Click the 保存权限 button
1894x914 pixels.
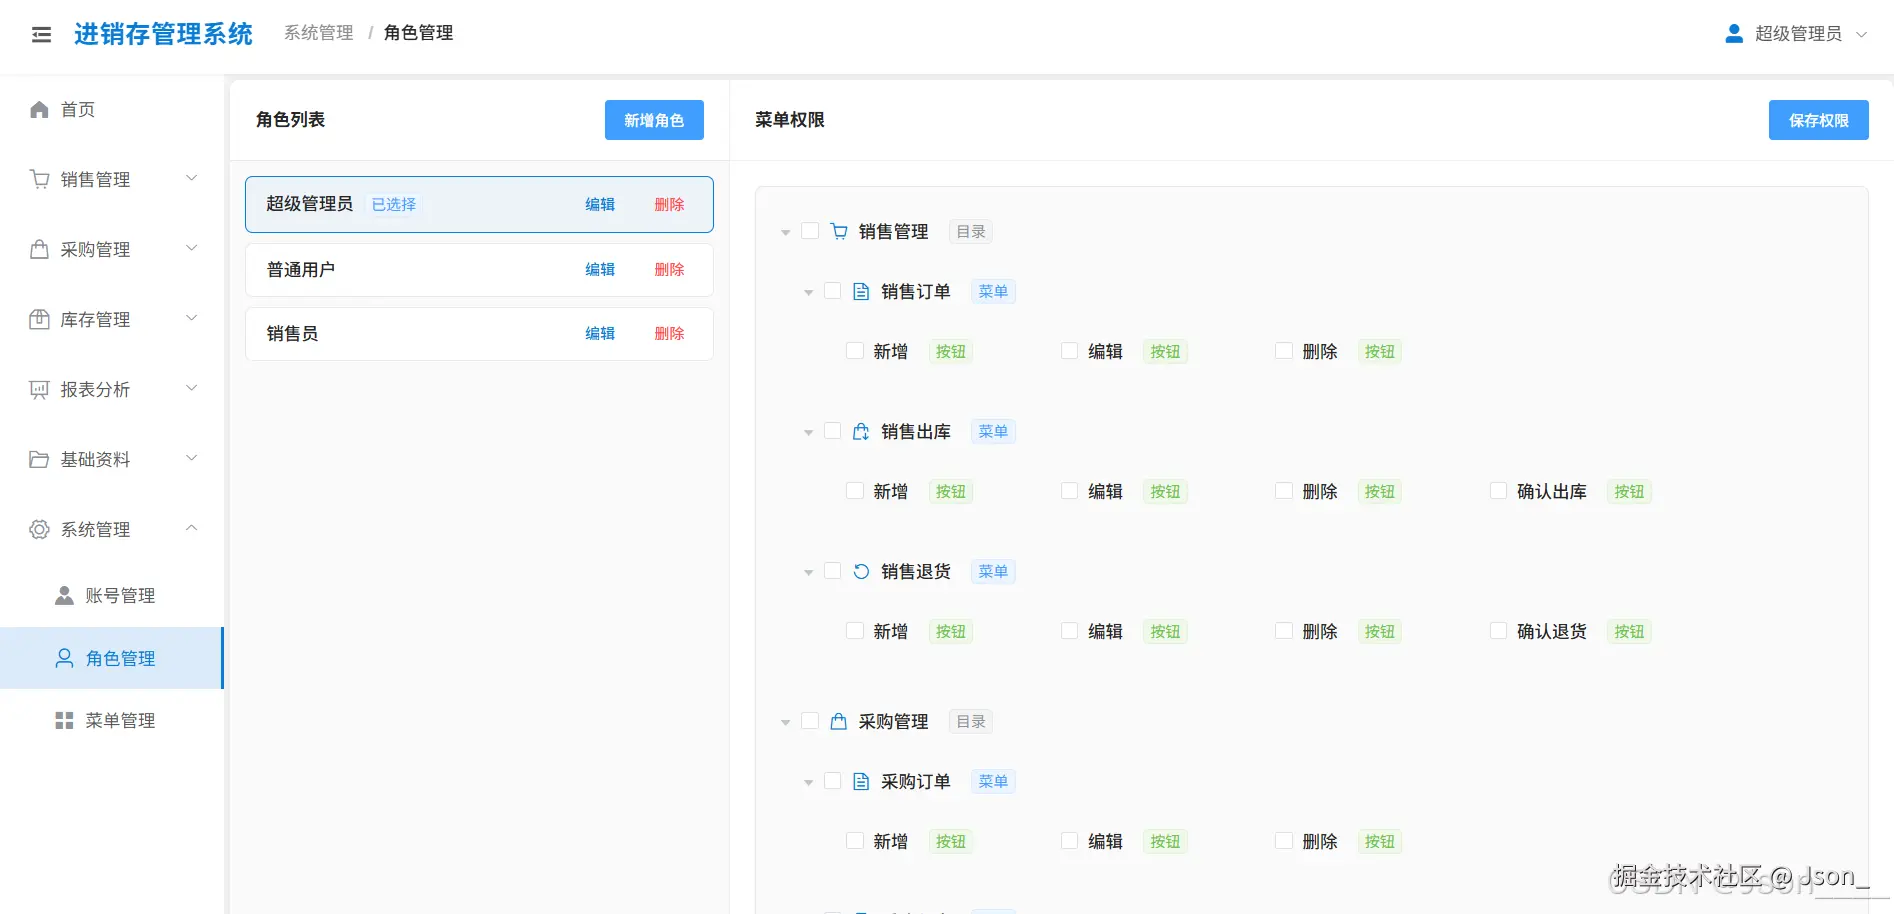click(x=1818, y=120)
